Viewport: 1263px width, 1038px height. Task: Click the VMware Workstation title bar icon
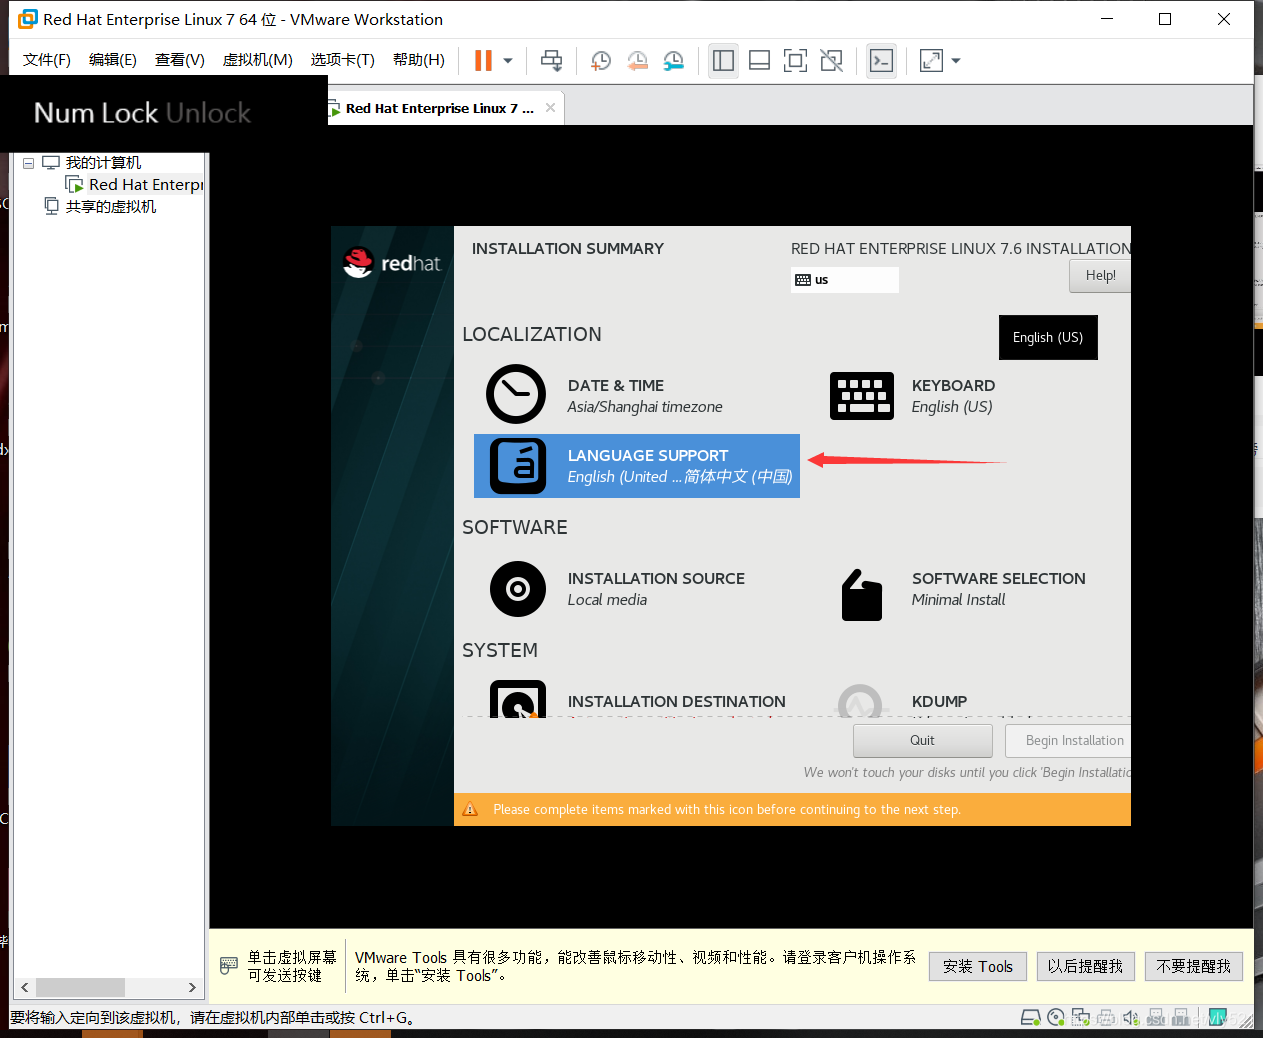point(27,19)
